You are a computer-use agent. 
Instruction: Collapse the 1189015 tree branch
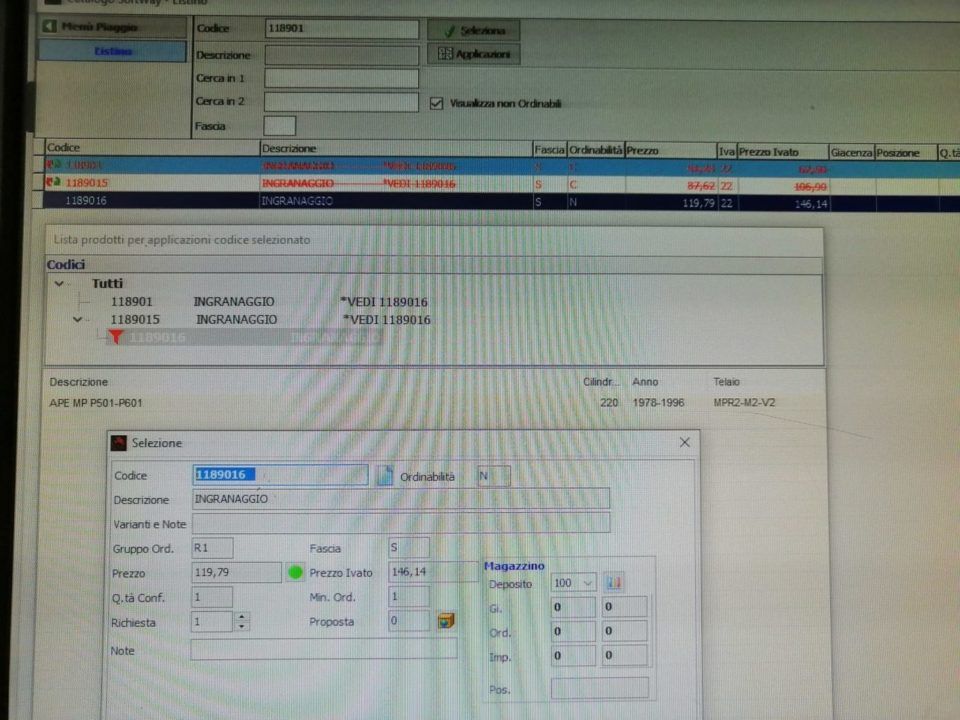78,320
